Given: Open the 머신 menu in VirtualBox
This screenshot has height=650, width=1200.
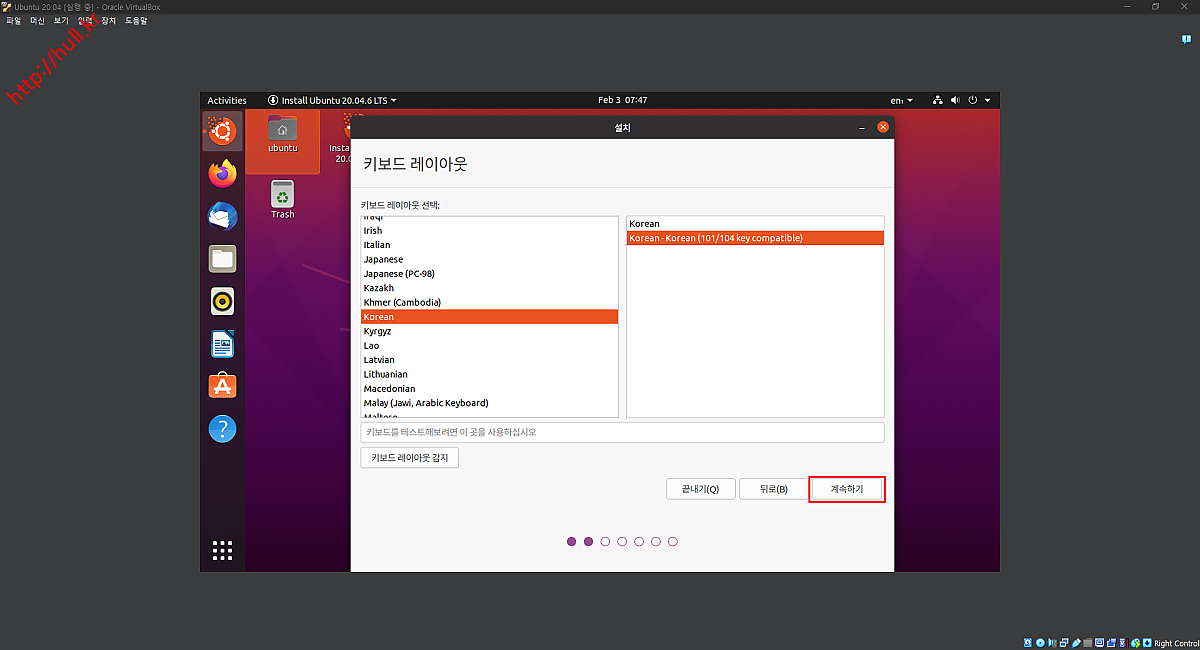Looking at the screenshot, I should [x=37, y=20].
